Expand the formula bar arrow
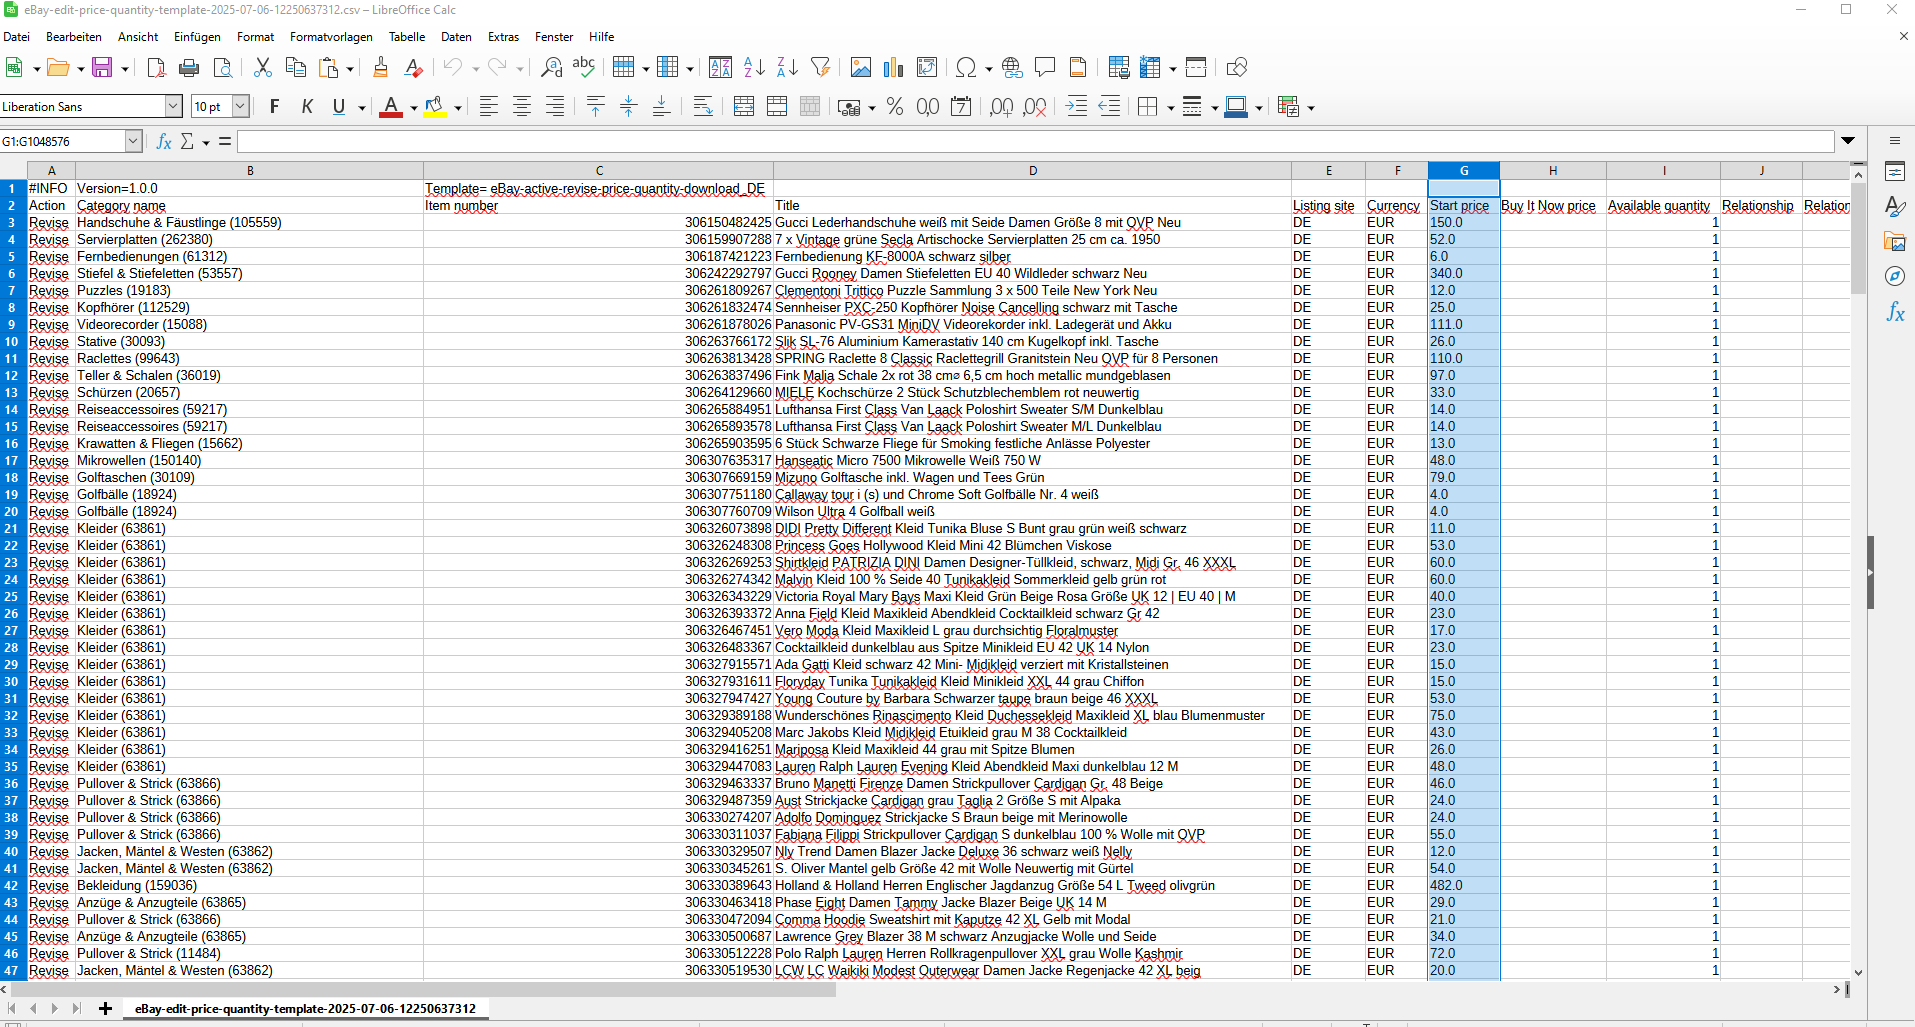This screenshot has height=1027, width=1915. coord(1848,141)
